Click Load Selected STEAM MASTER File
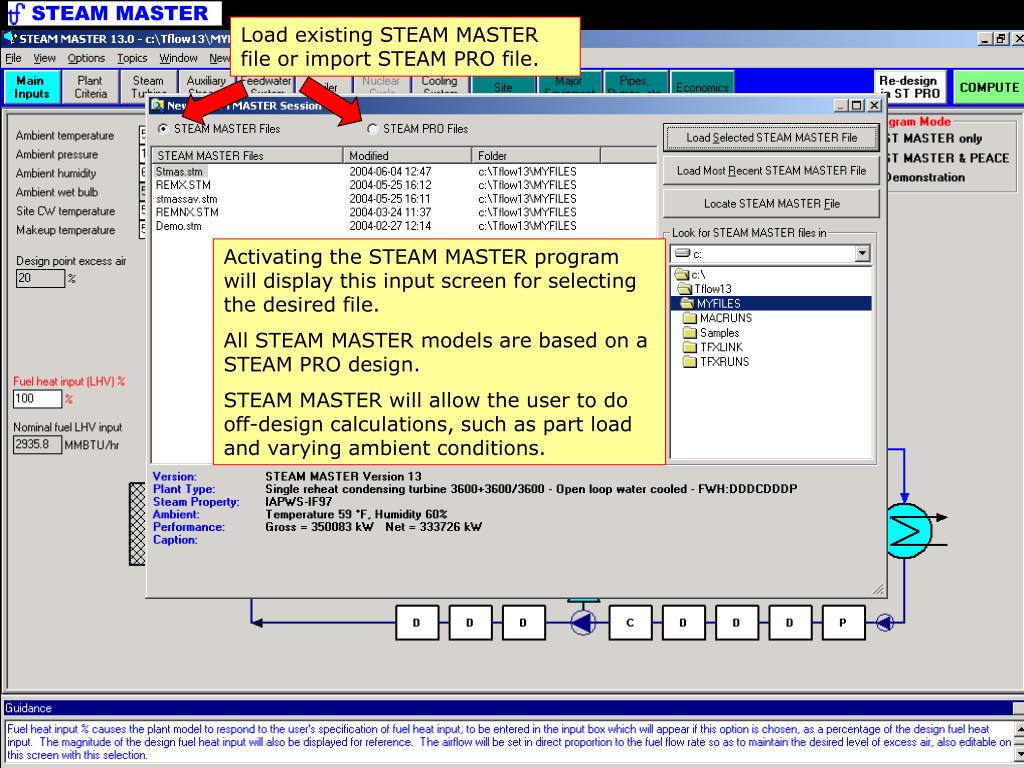 point(771,137)
